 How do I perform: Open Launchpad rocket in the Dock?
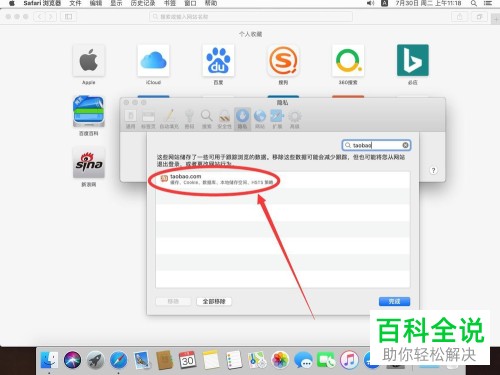click(95, 360)
